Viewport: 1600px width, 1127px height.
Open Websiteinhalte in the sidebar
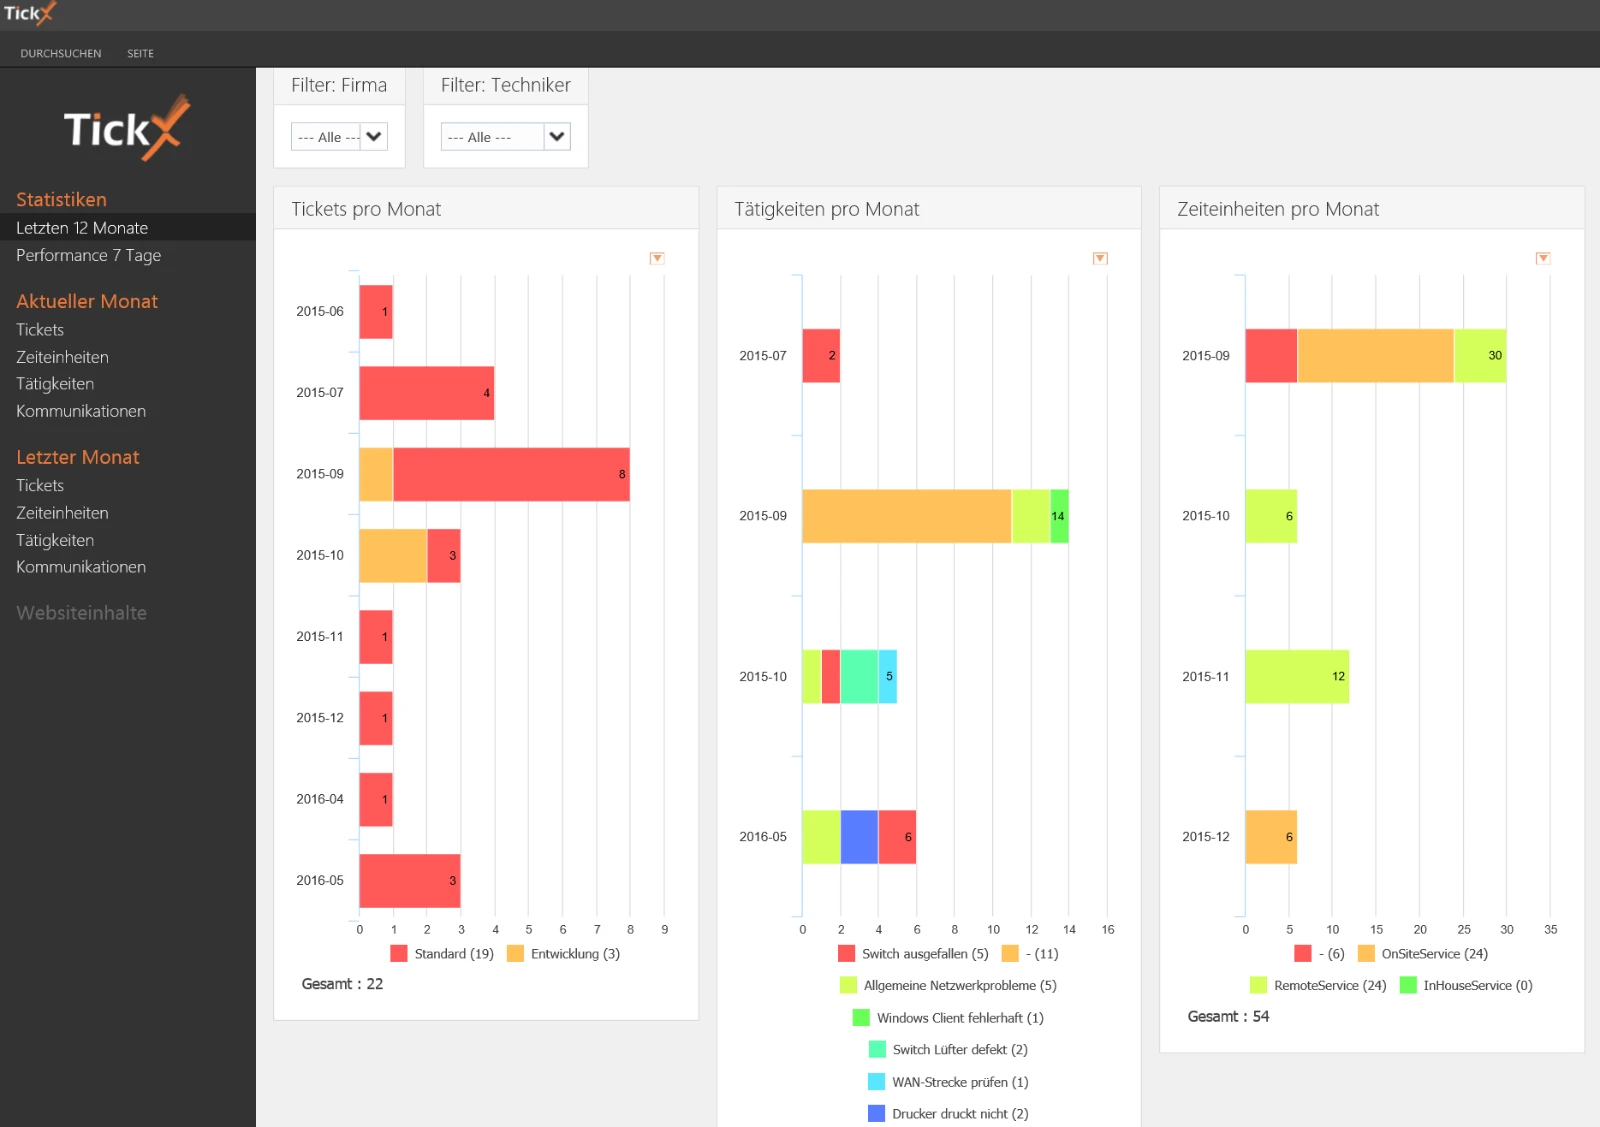click(81, 613)
